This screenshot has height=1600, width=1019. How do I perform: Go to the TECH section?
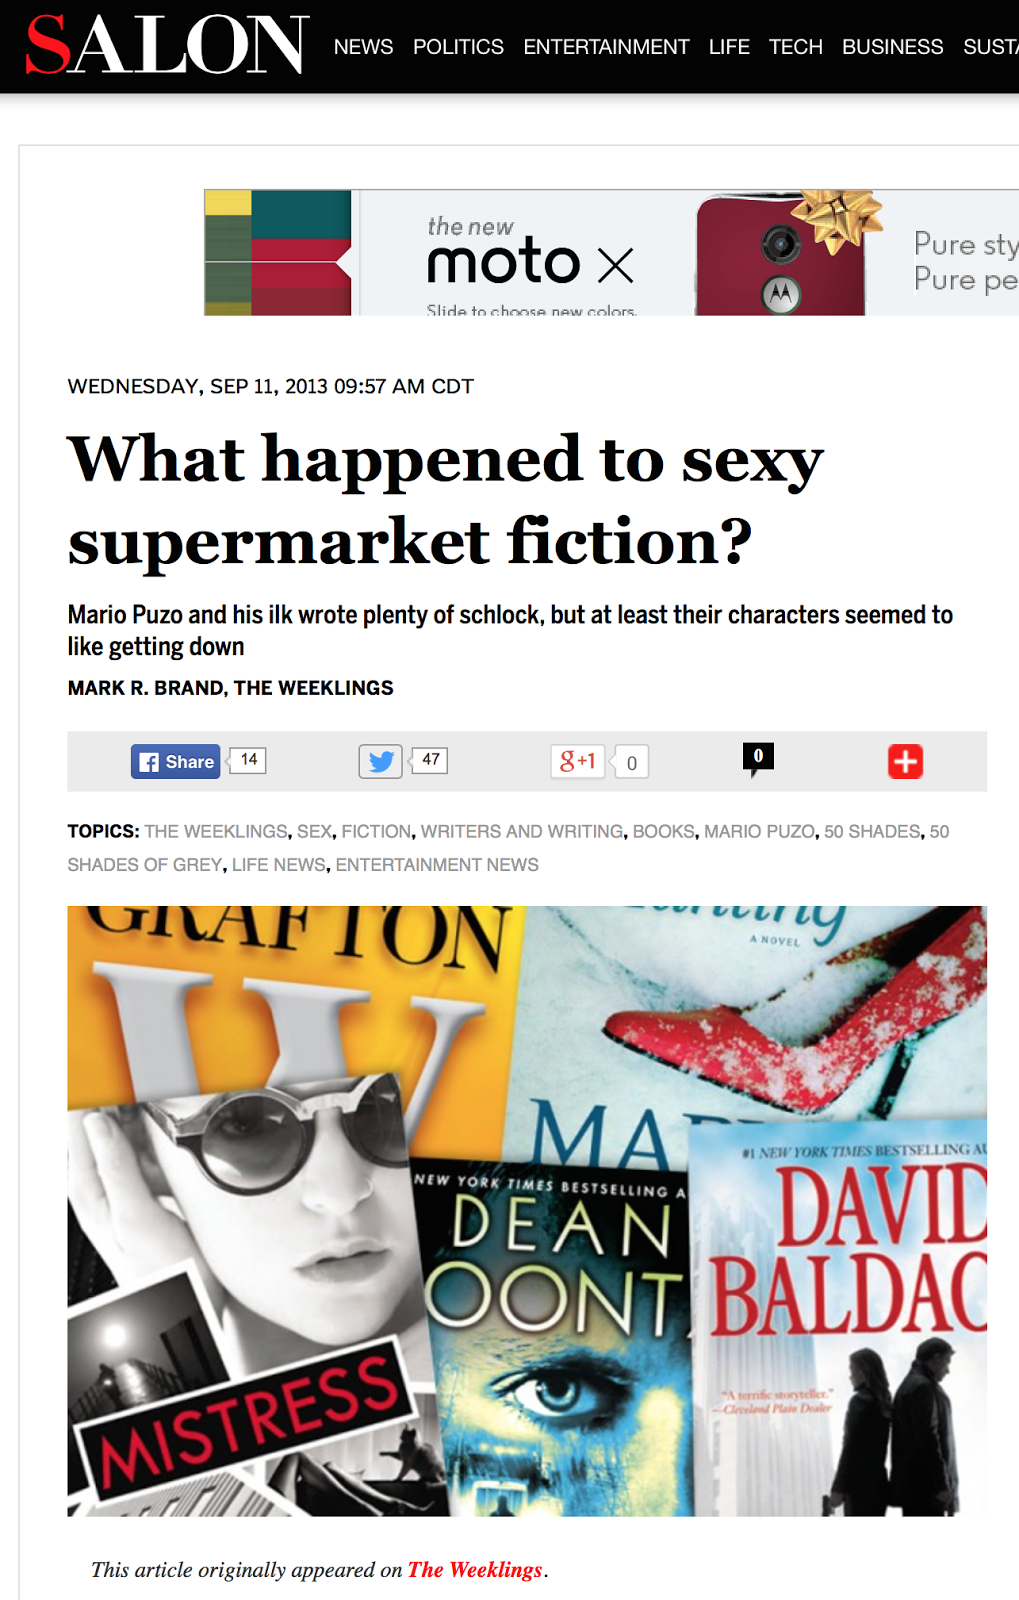pos(795,47)
